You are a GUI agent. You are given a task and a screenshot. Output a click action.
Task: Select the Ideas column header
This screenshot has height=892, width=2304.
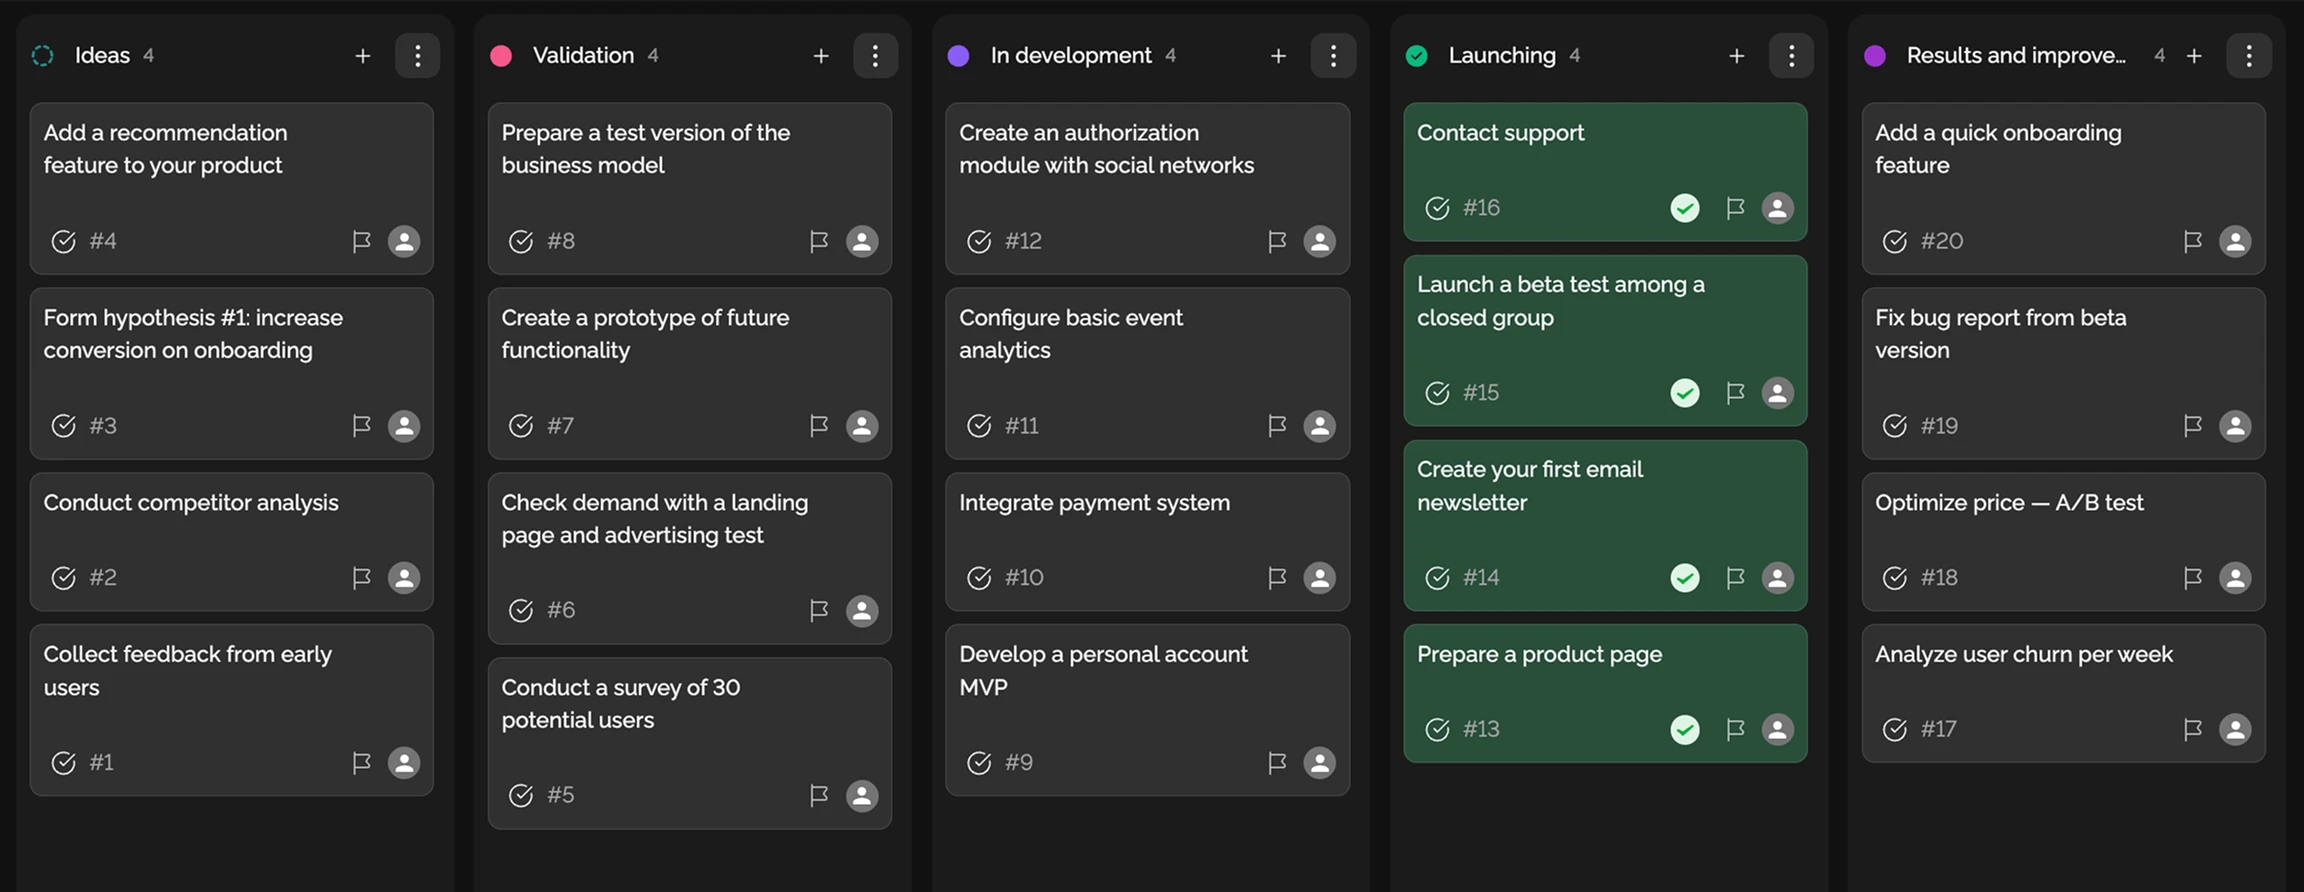[102, 56]
